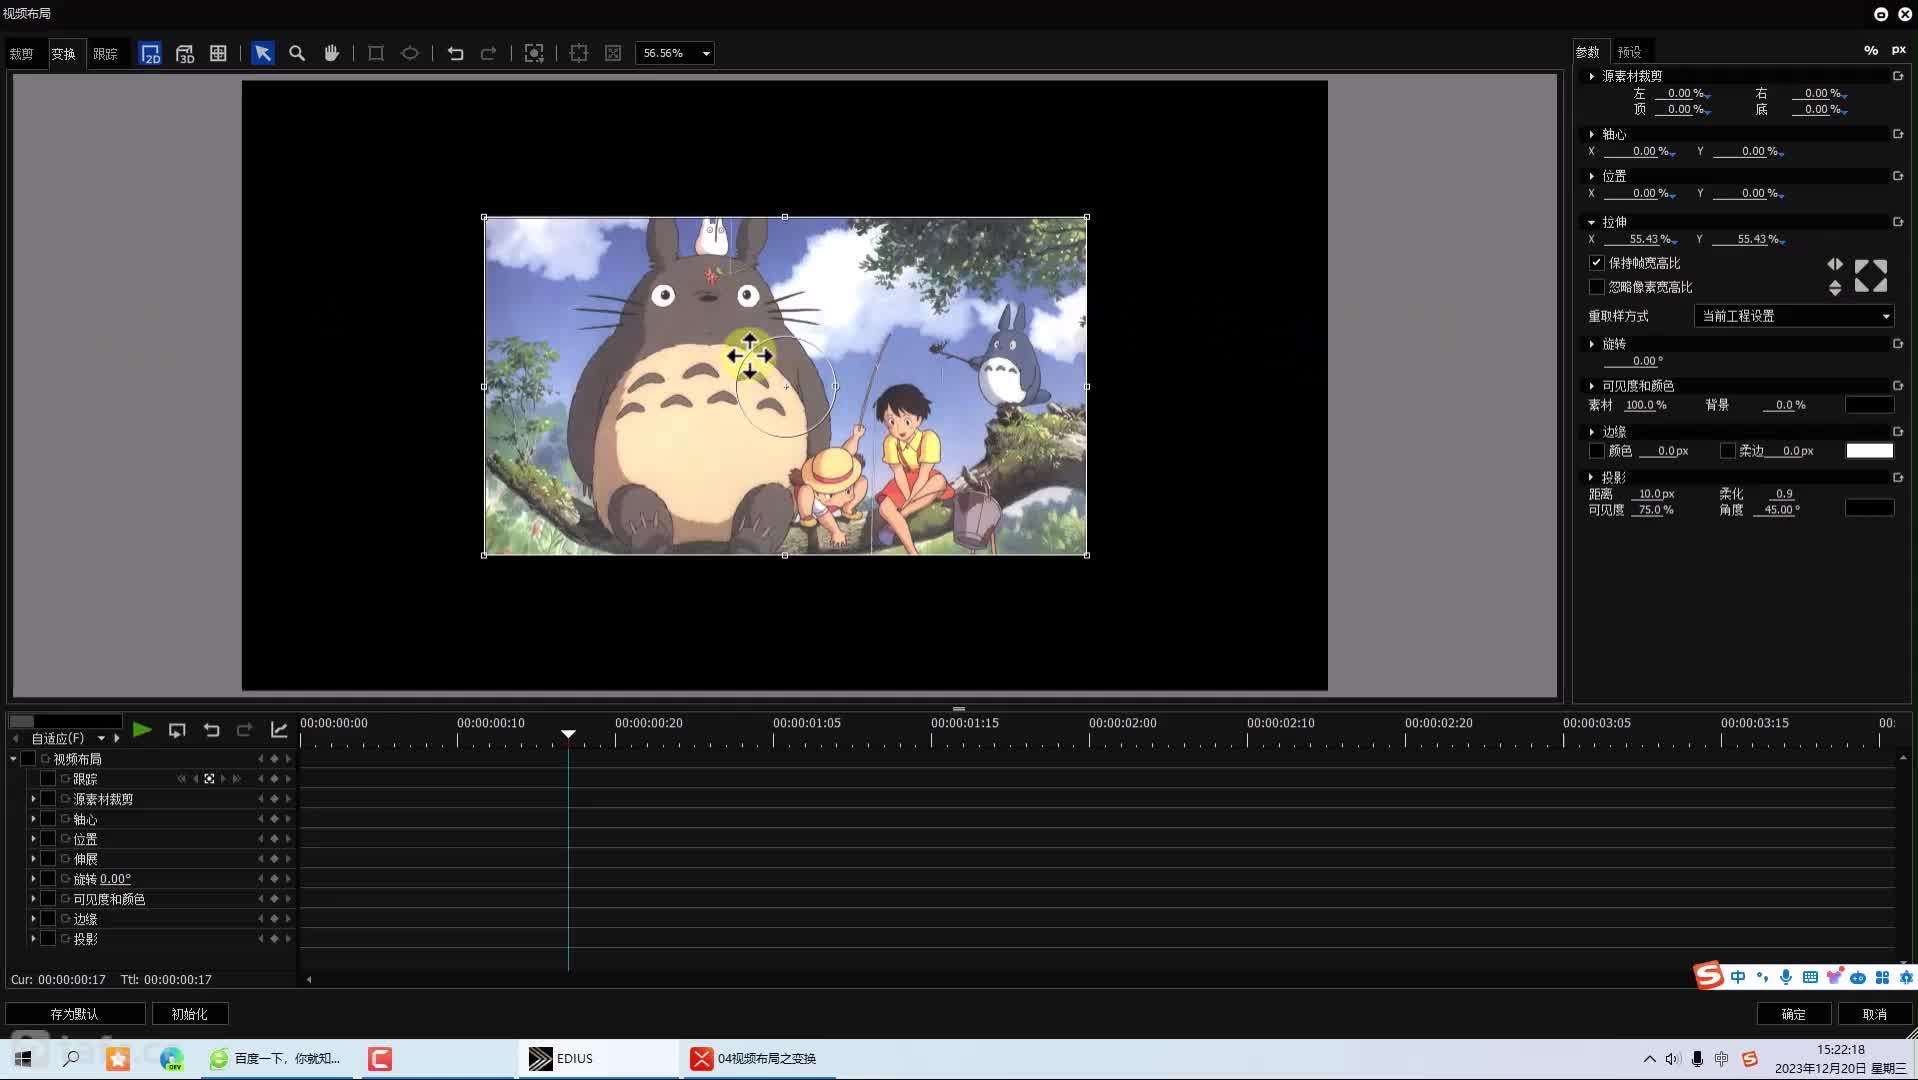Go to previous keyframe on 投影 row
The image size is (1918, 1080).
tap(261, 939)
